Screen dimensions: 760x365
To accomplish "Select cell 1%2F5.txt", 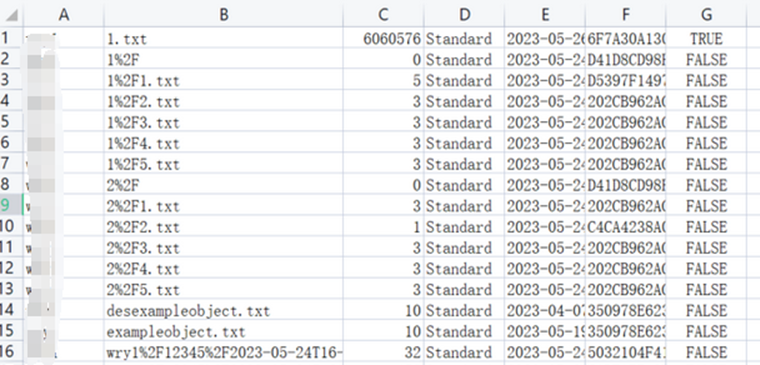I will click(223, 164).
